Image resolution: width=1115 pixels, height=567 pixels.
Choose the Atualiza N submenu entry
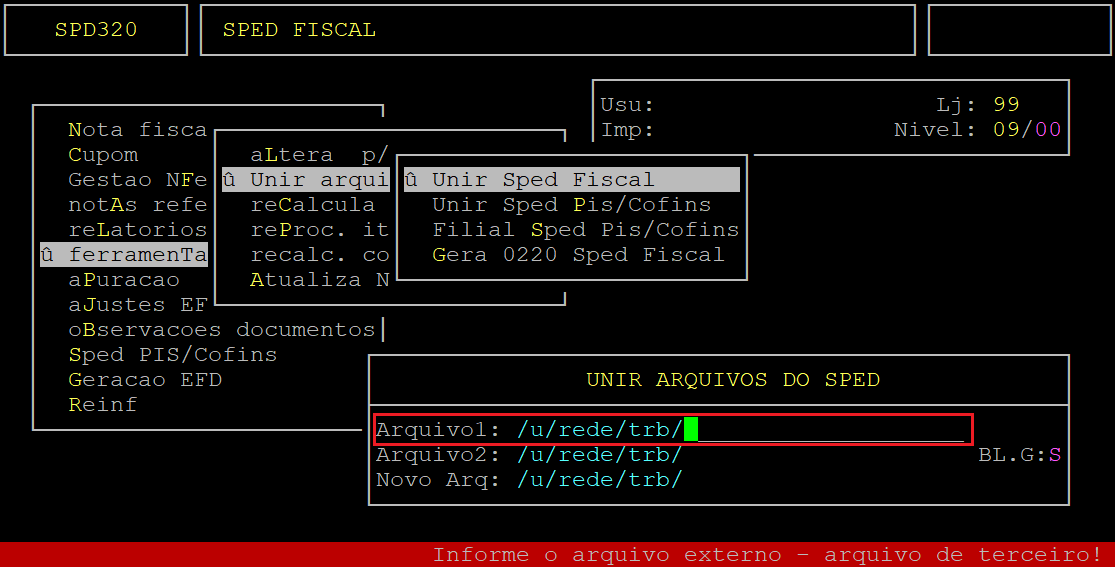[319, 280]
